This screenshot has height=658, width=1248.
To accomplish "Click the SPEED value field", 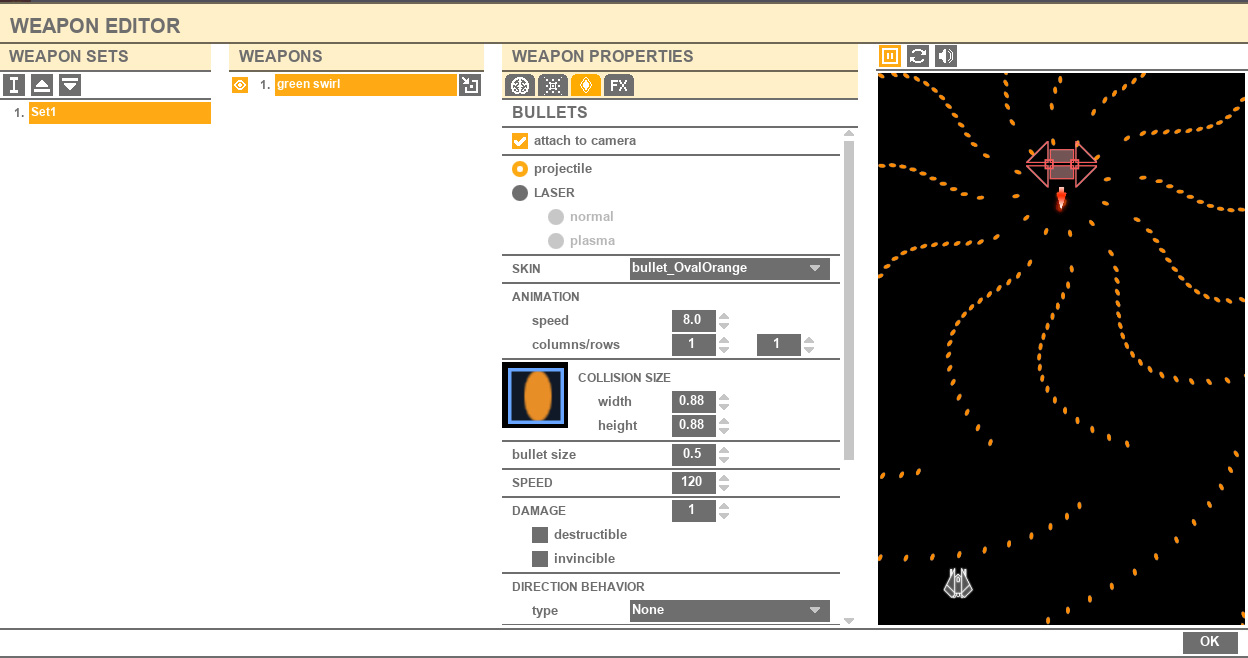I will click(693, 482).
